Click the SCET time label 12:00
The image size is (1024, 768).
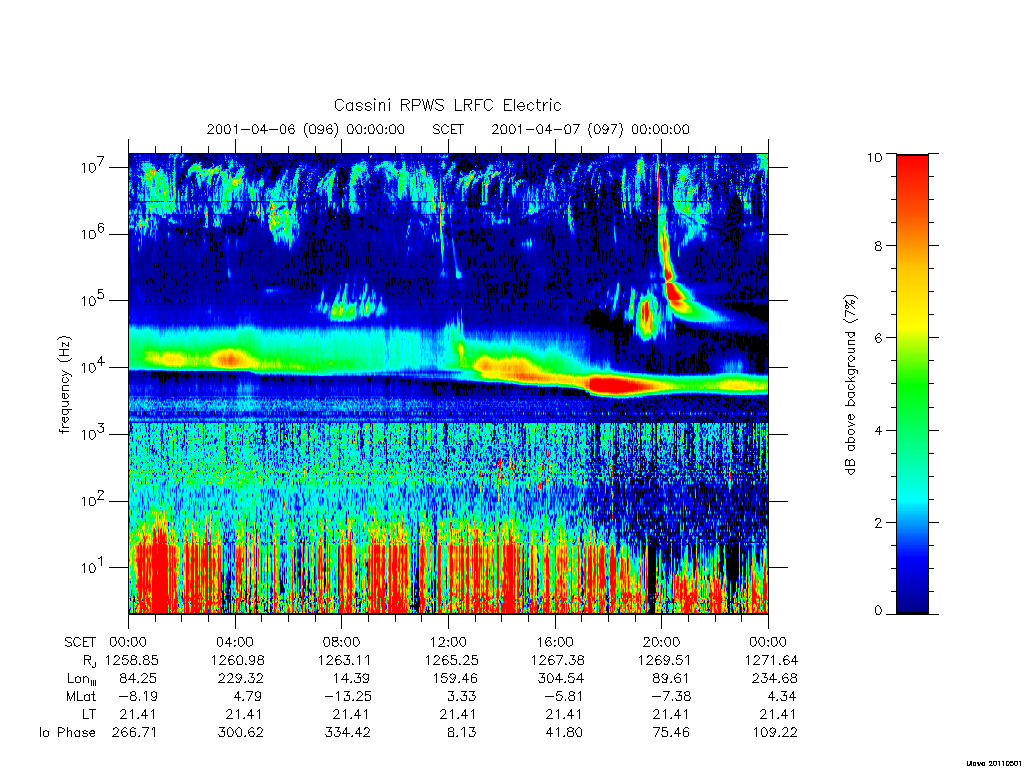click(448, 642)
